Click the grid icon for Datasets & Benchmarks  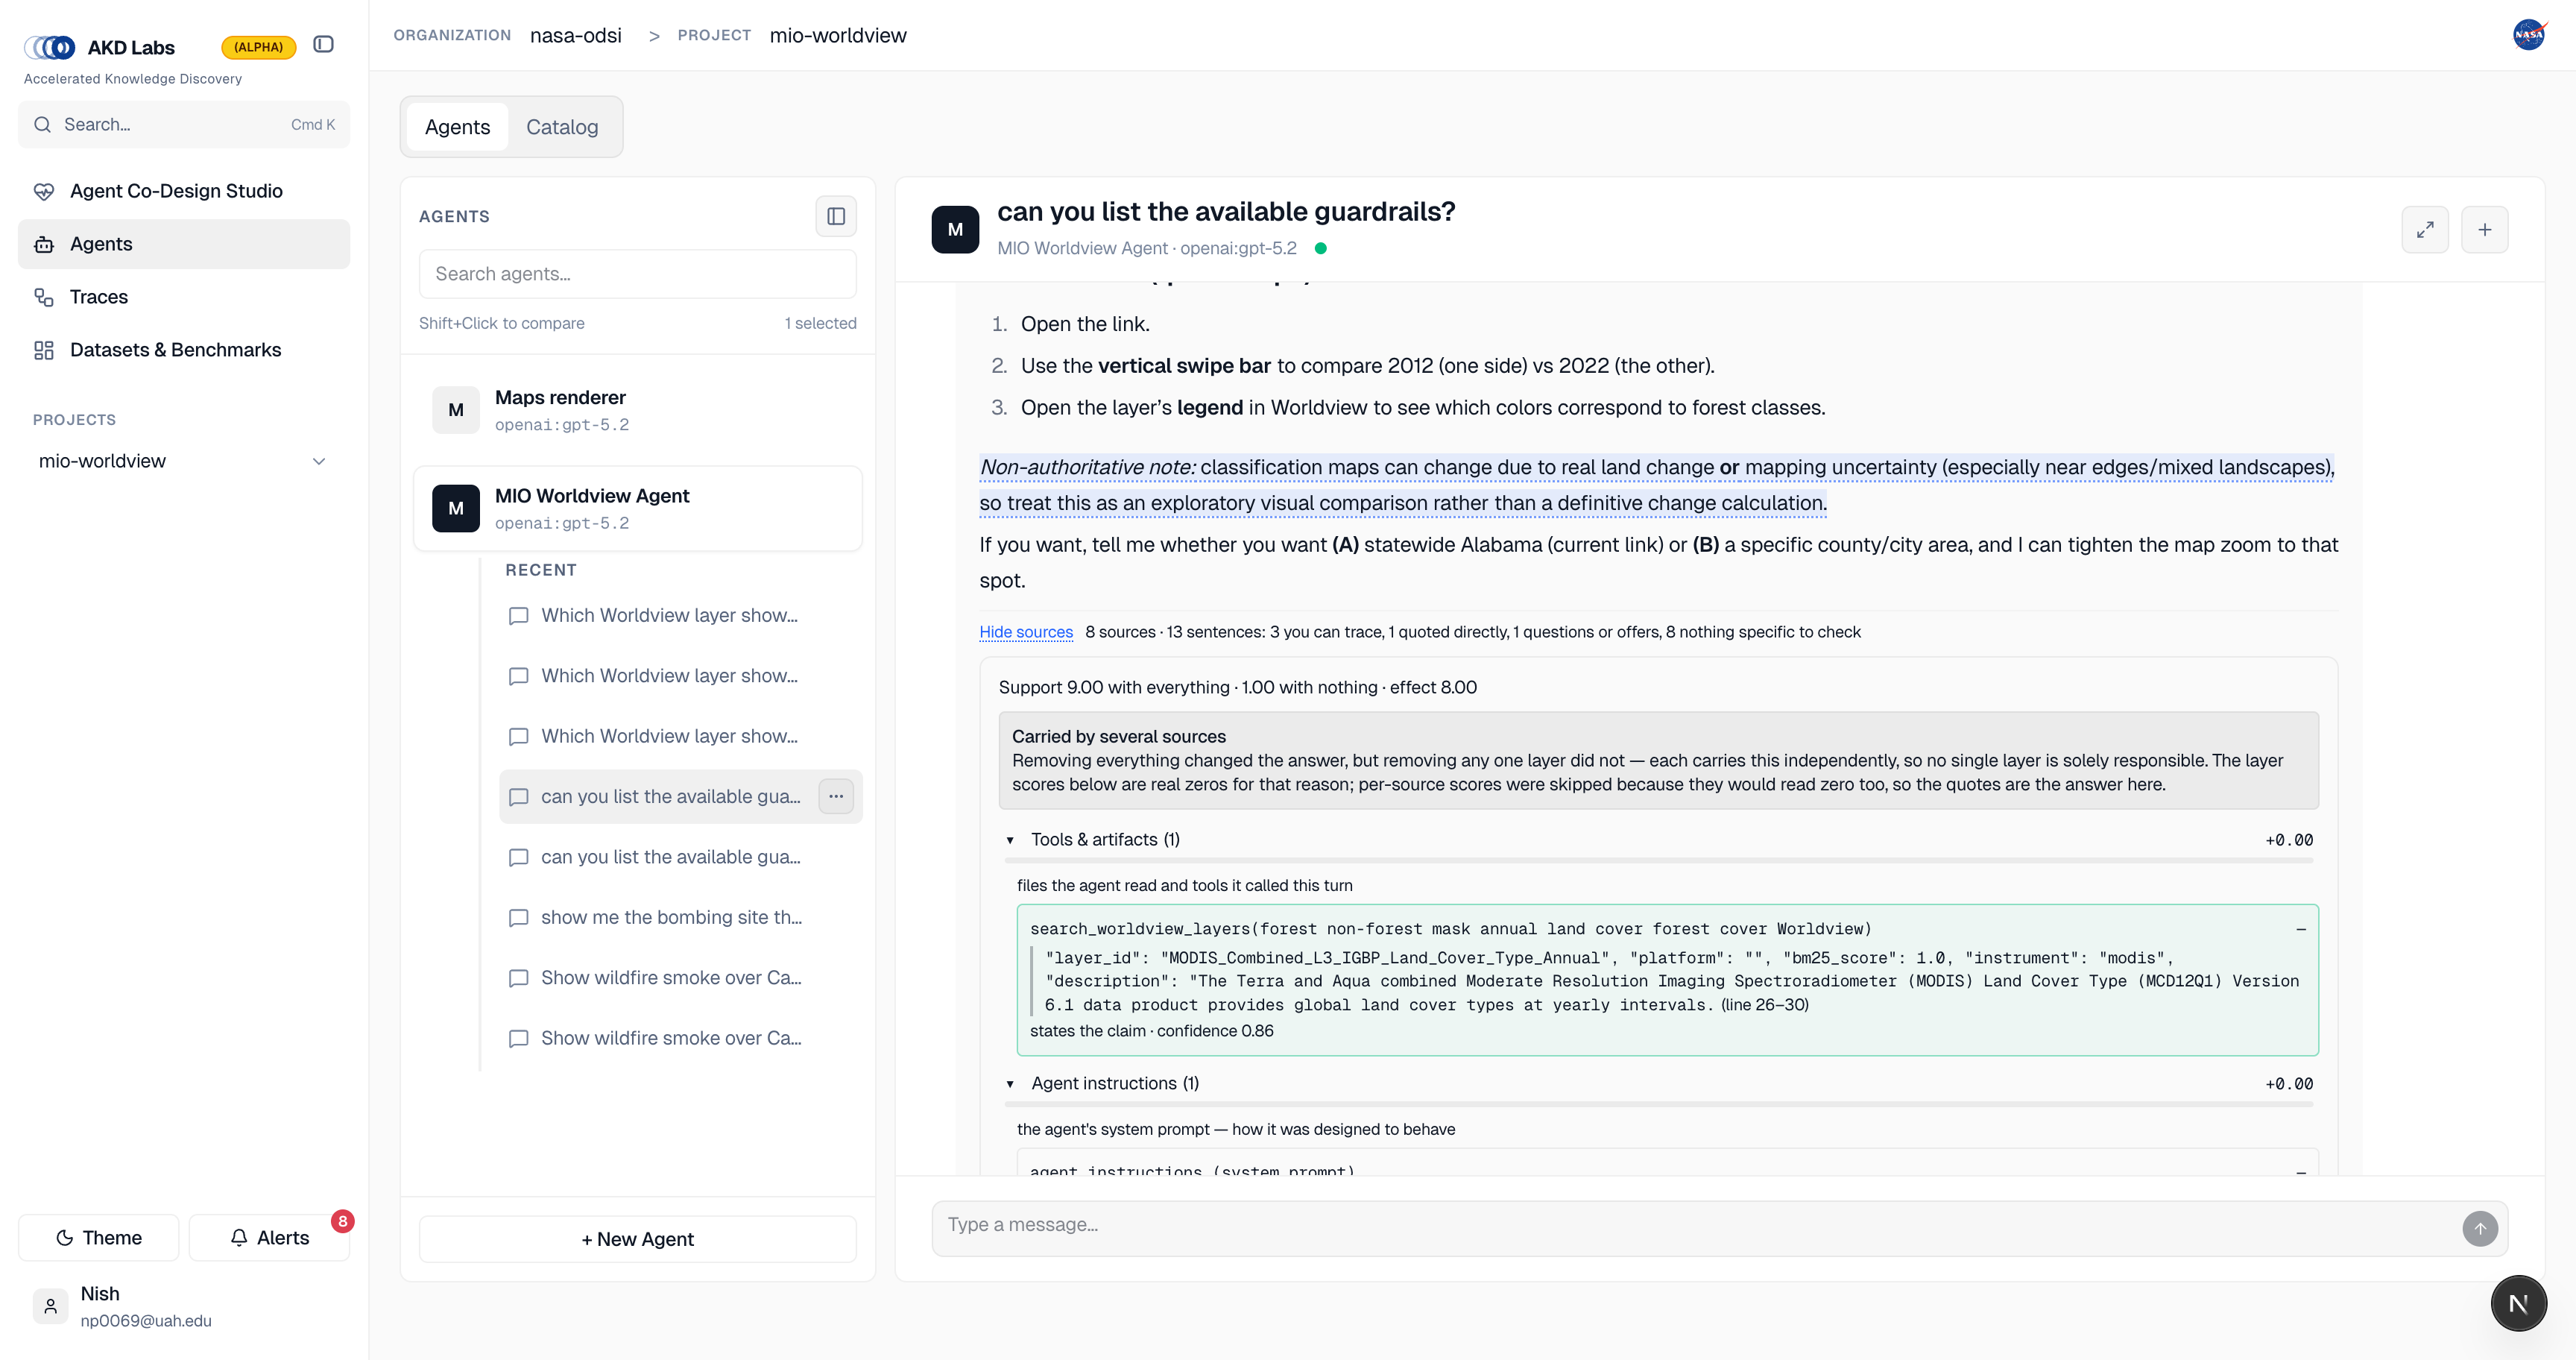coord(44,350)
